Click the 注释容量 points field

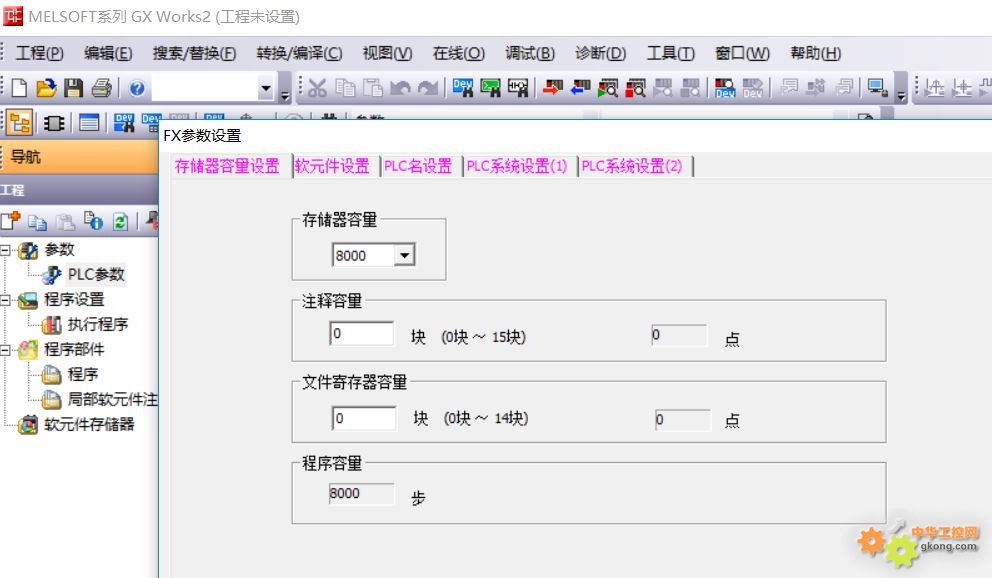click(x=679, y=335)
